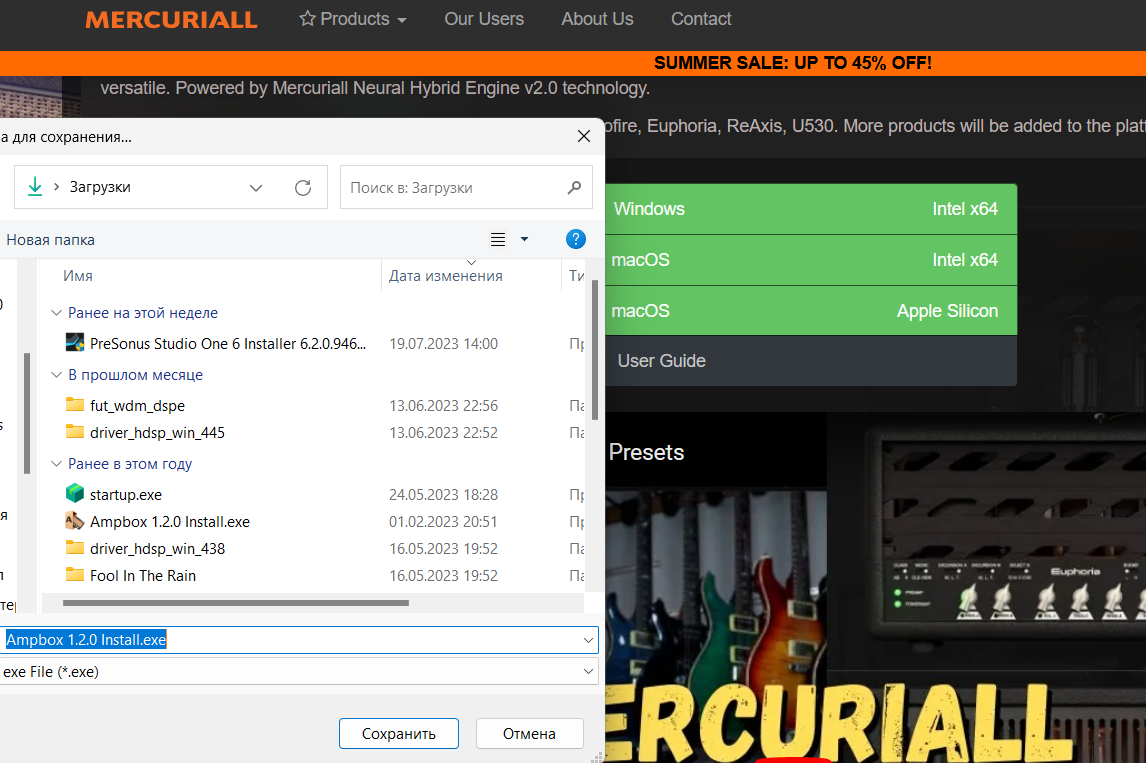Select the driver_hdsp_win_445 folder
1146x763 pixels.
pyautogui.click(x=157, y=433)
